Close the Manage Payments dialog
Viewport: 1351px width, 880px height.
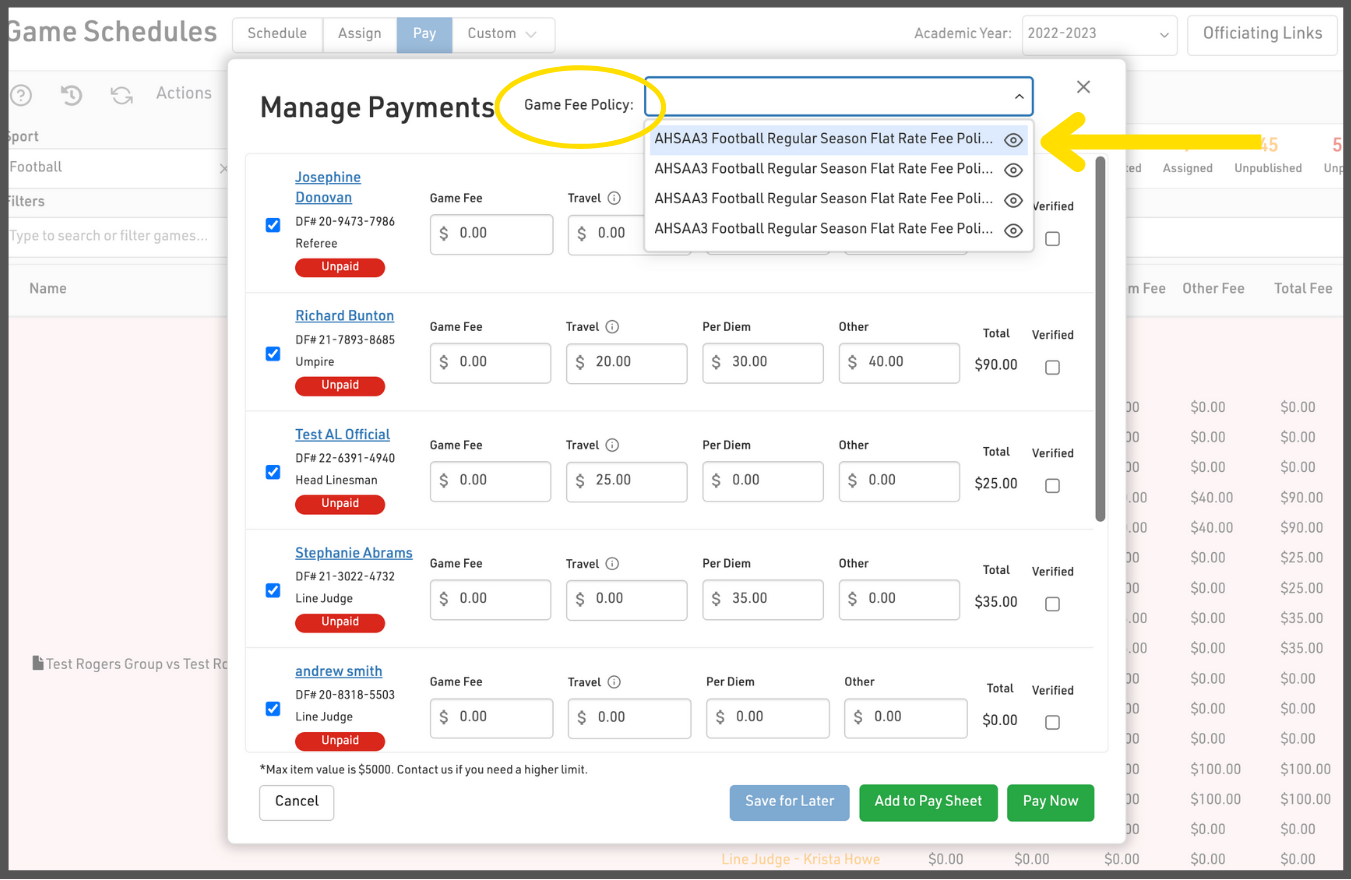point(1083,87)
